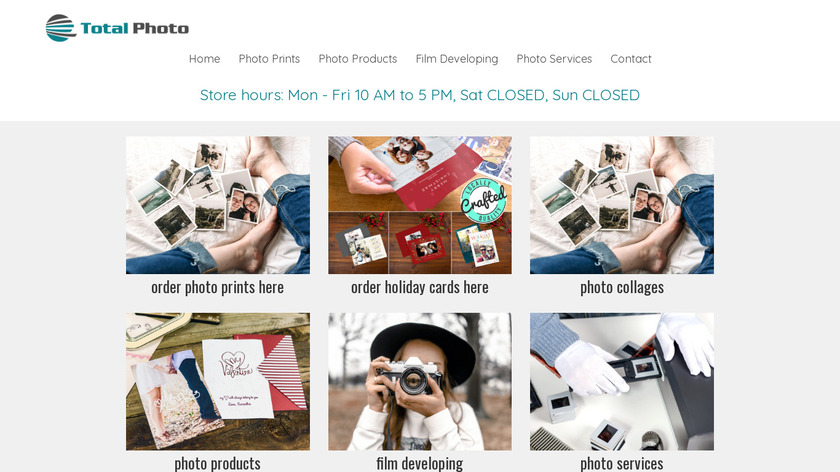840x472 pixels.
Task: Click the Valentine cards photo products image
Action: click(218, 381)
